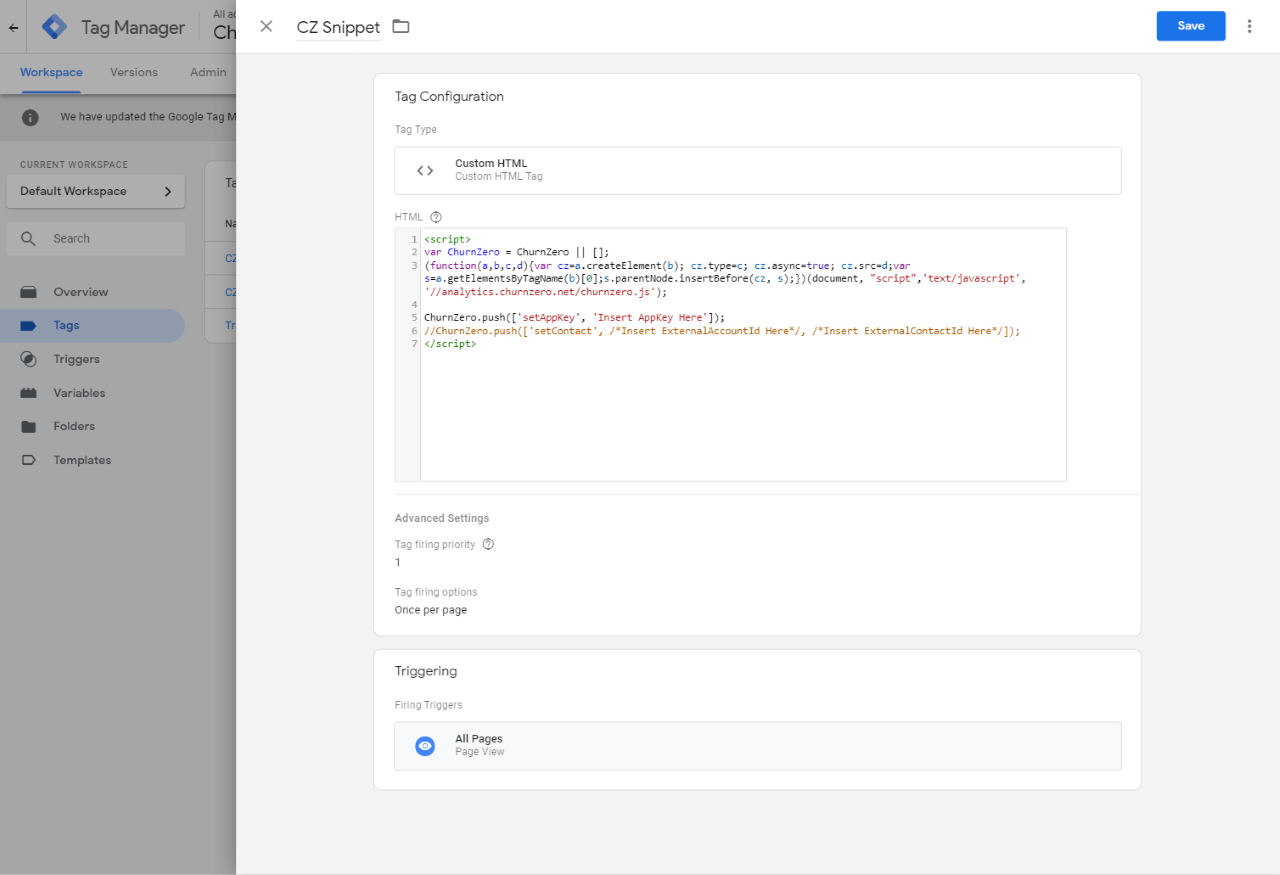The height and width of the screenshot is (875, 1280).
Task: Open the All Pages firing trigger
Action: click(757, 746)
